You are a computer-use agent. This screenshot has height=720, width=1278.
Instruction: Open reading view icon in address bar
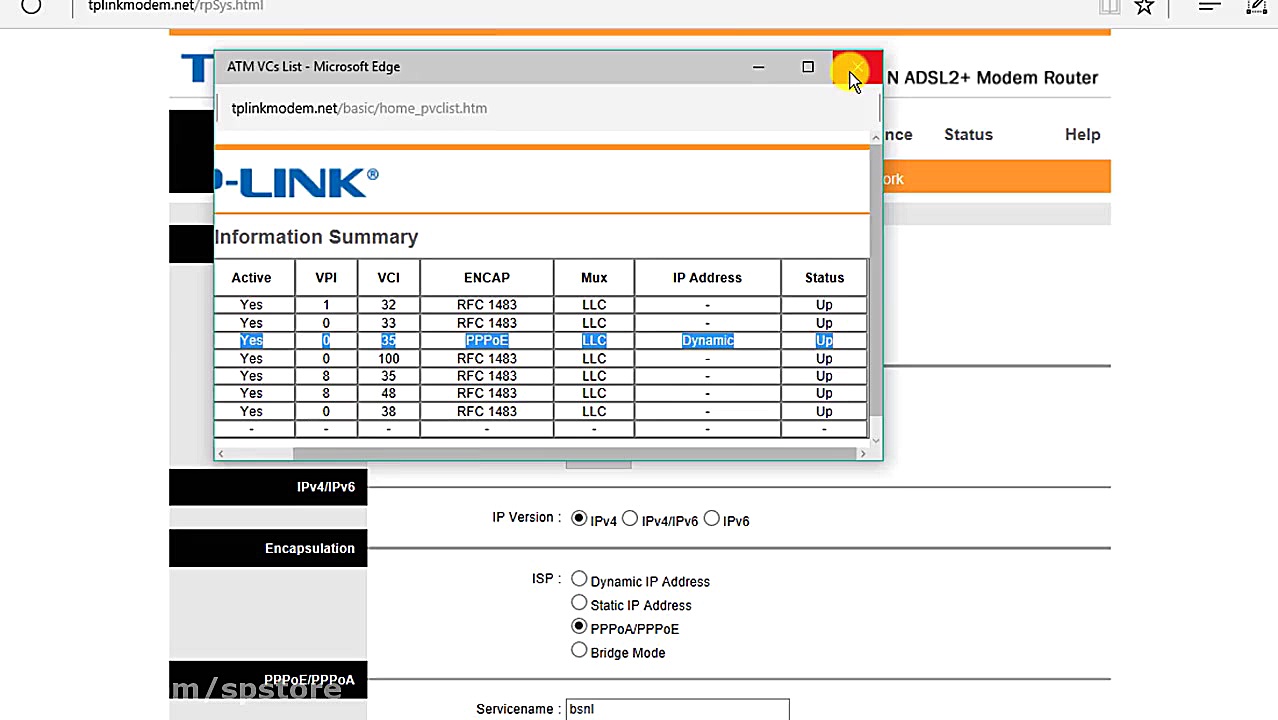pyautogui.click(x=1109, y=7)
